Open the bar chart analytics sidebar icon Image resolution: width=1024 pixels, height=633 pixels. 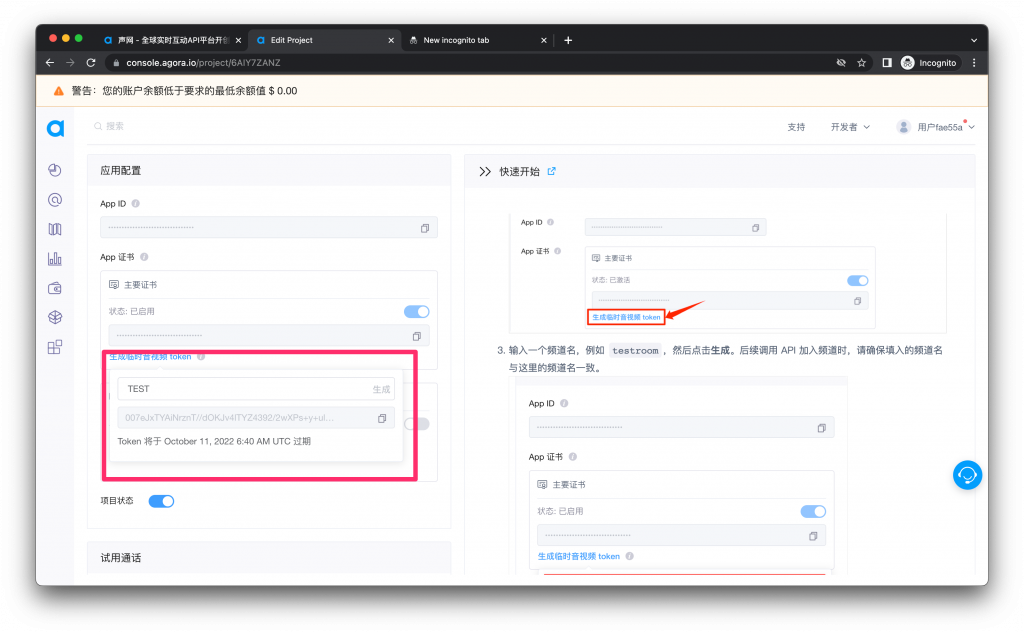[x=55, y=259]
